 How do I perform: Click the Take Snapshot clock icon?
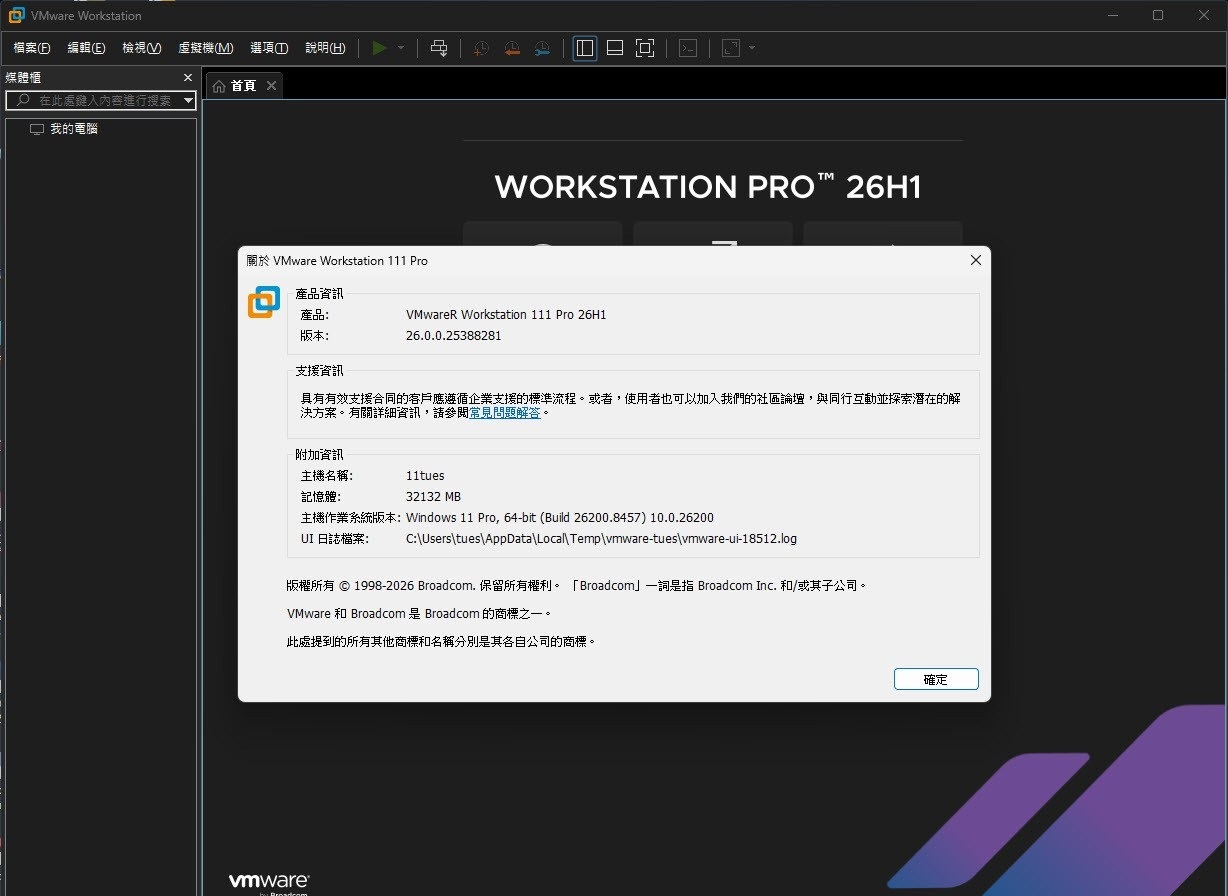481,48
